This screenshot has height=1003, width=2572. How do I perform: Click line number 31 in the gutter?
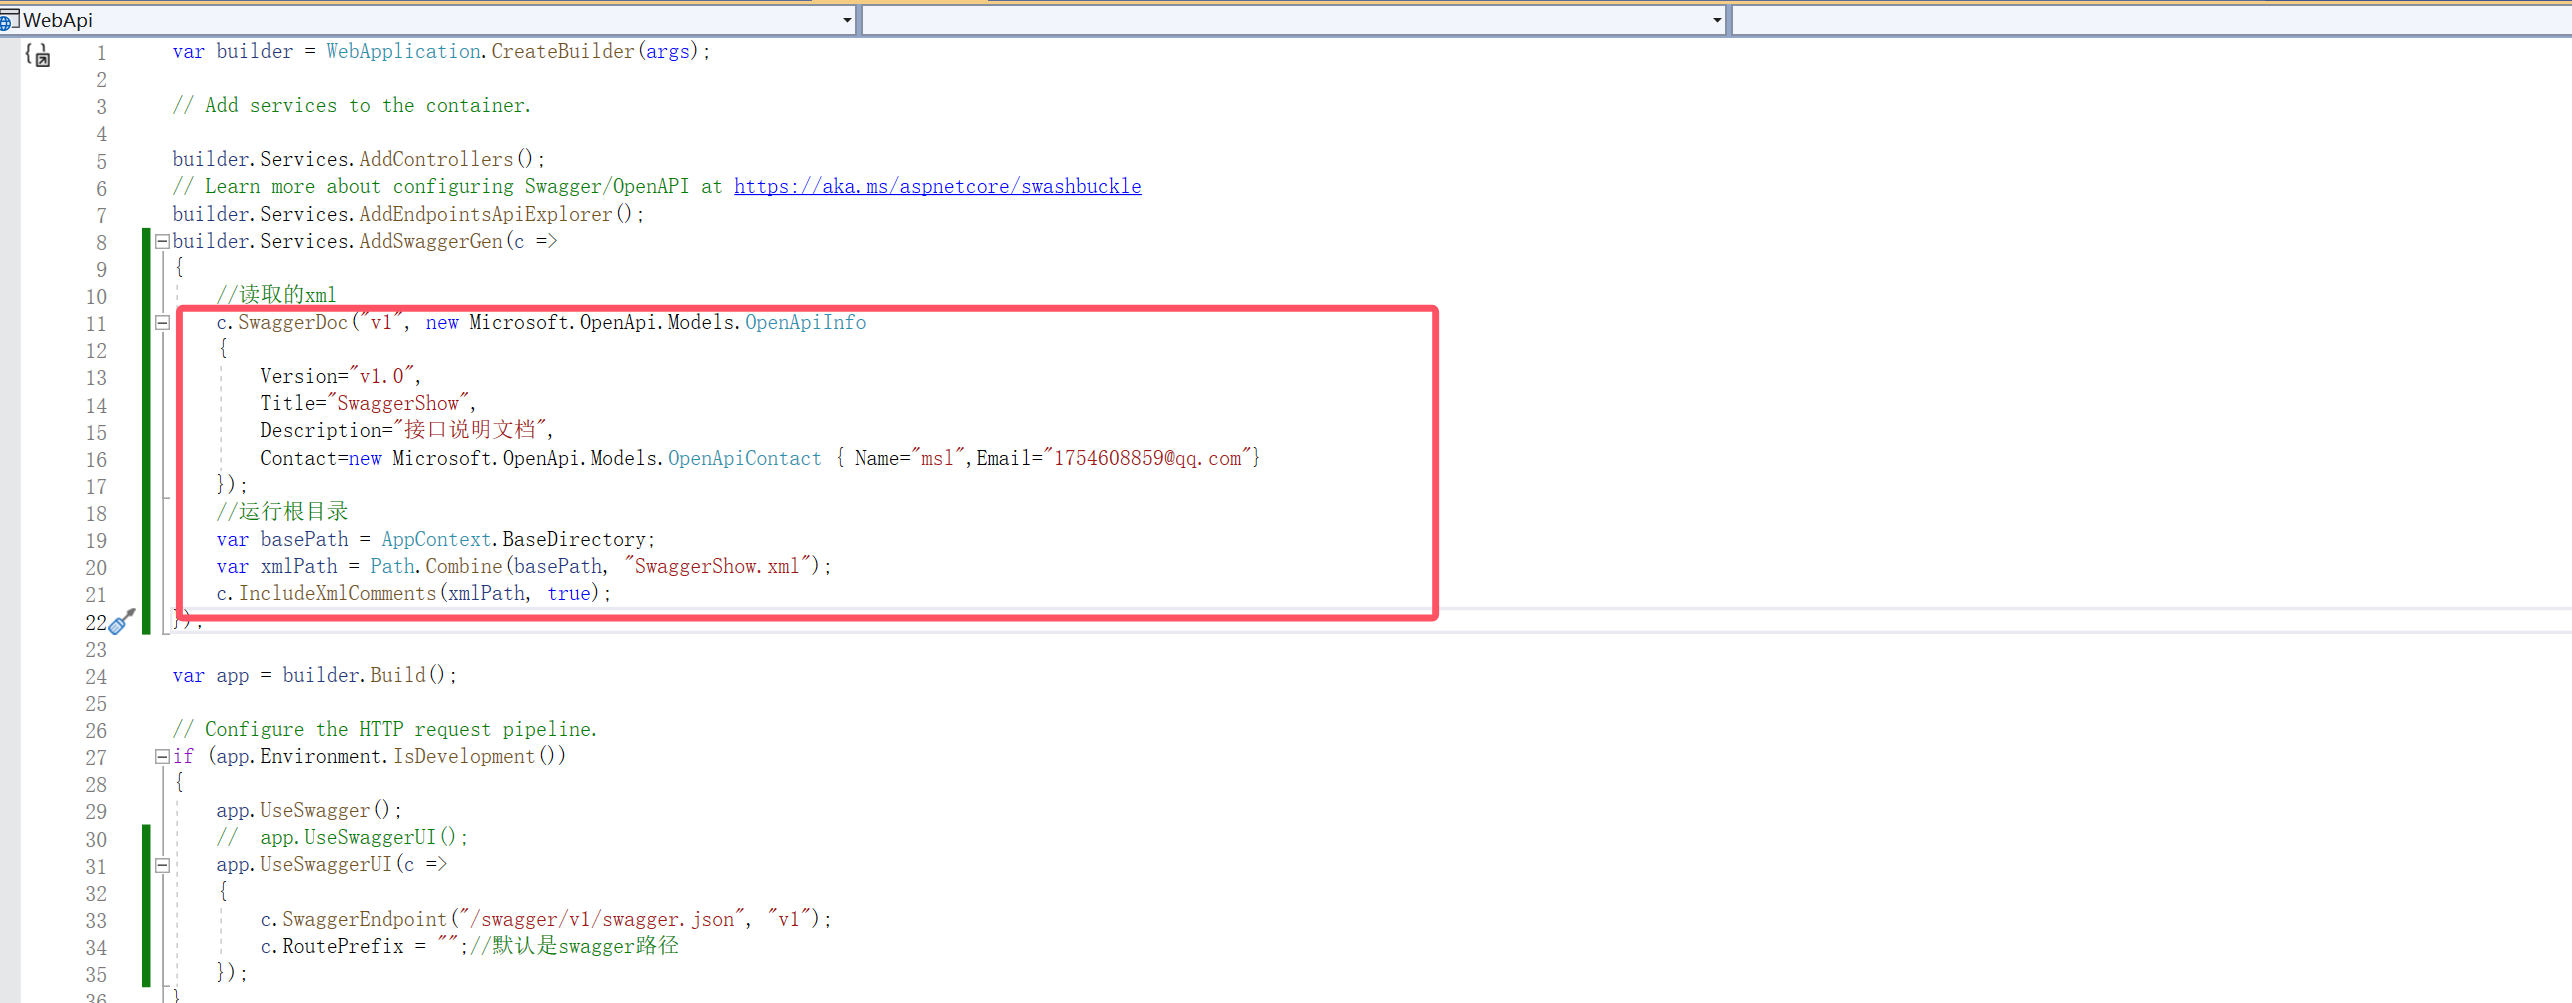coord(96,867)
